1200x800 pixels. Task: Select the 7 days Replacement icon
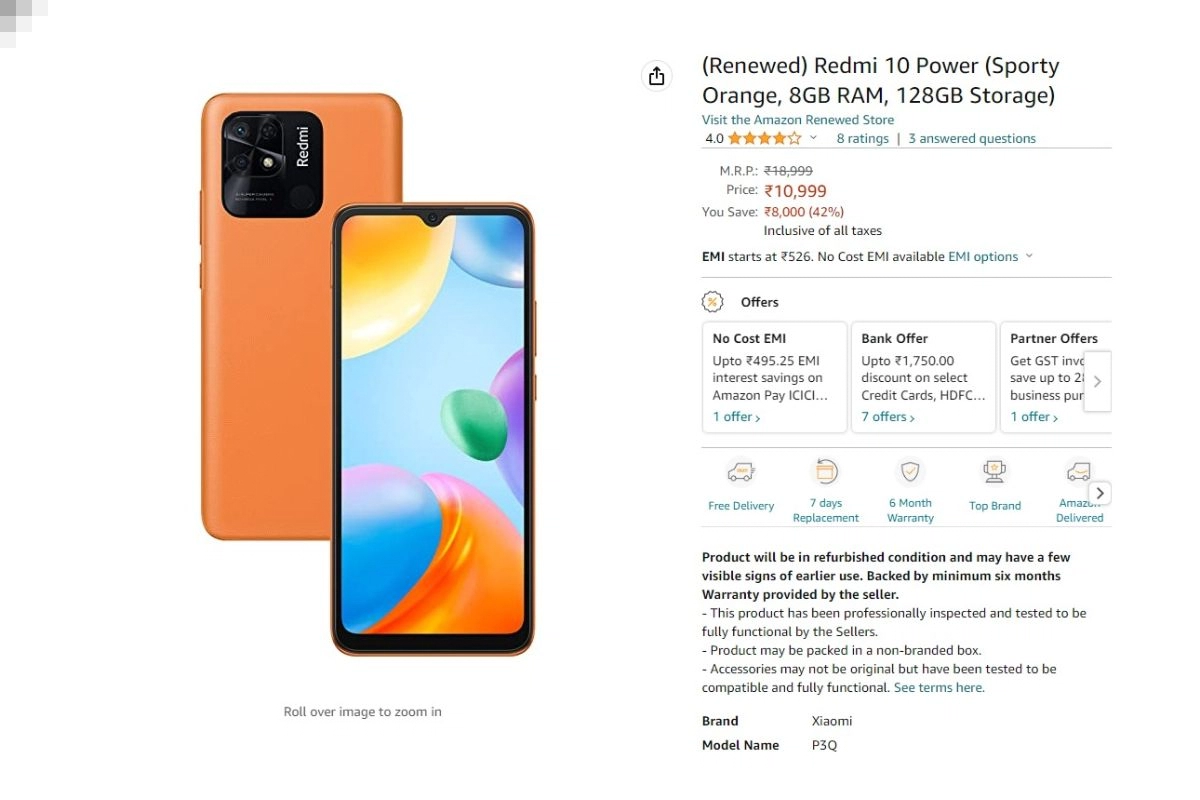click(826, 471)
